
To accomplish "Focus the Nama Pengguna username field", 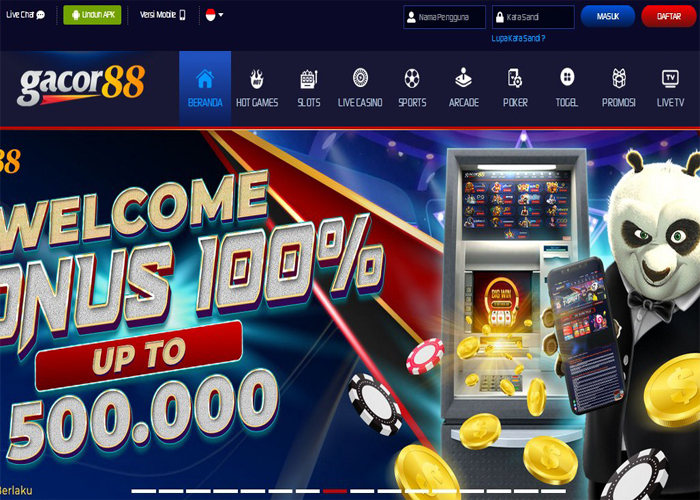I will tap(445, 17).
